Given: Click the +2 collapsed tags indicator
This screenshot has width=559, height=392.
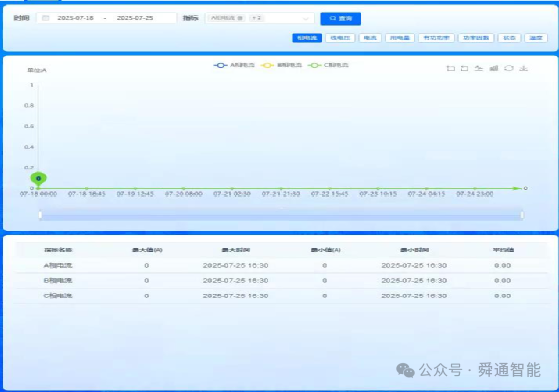Looking at the screenshot, I should pyautogui.click(x=257, y=18).
